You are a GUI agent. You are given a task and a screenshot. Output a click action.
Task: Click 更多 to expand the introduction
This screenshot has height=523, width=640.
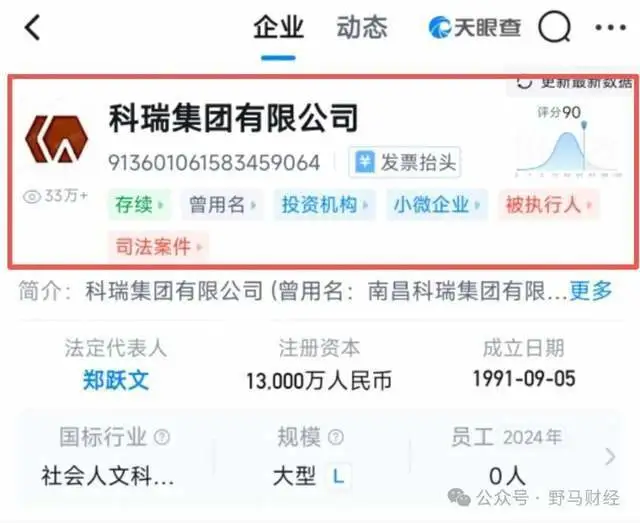point(591,291)
